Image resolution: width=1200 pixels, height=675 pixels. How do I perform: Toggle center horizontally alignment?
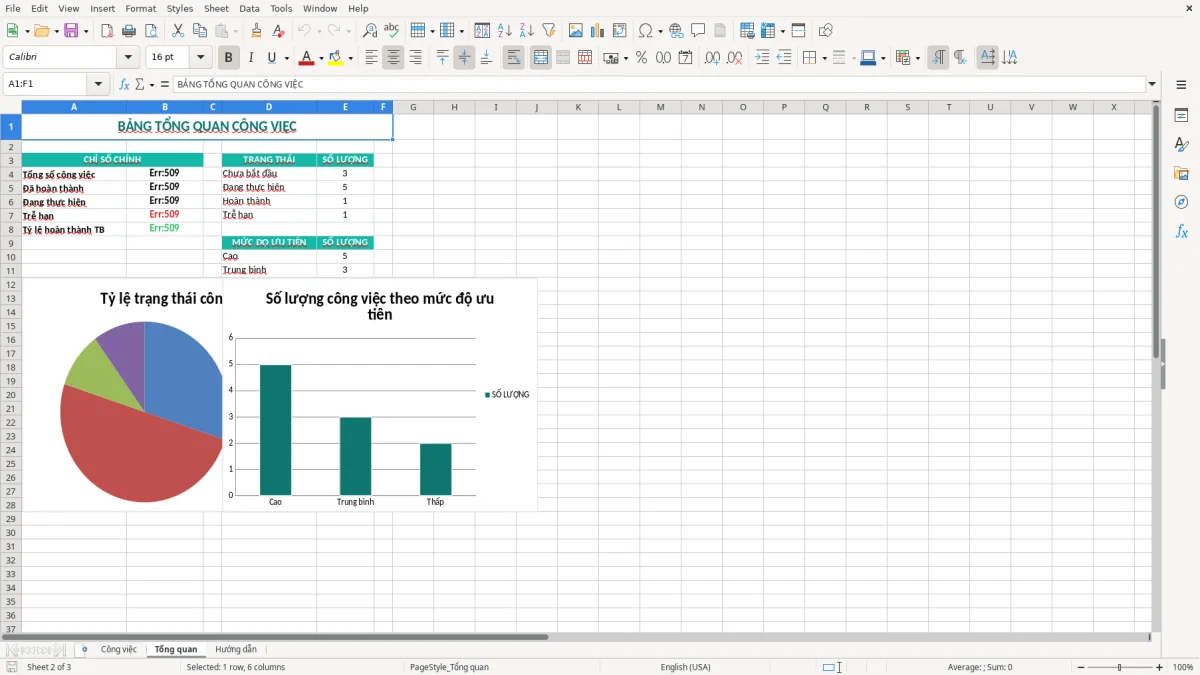click(393, 57)
